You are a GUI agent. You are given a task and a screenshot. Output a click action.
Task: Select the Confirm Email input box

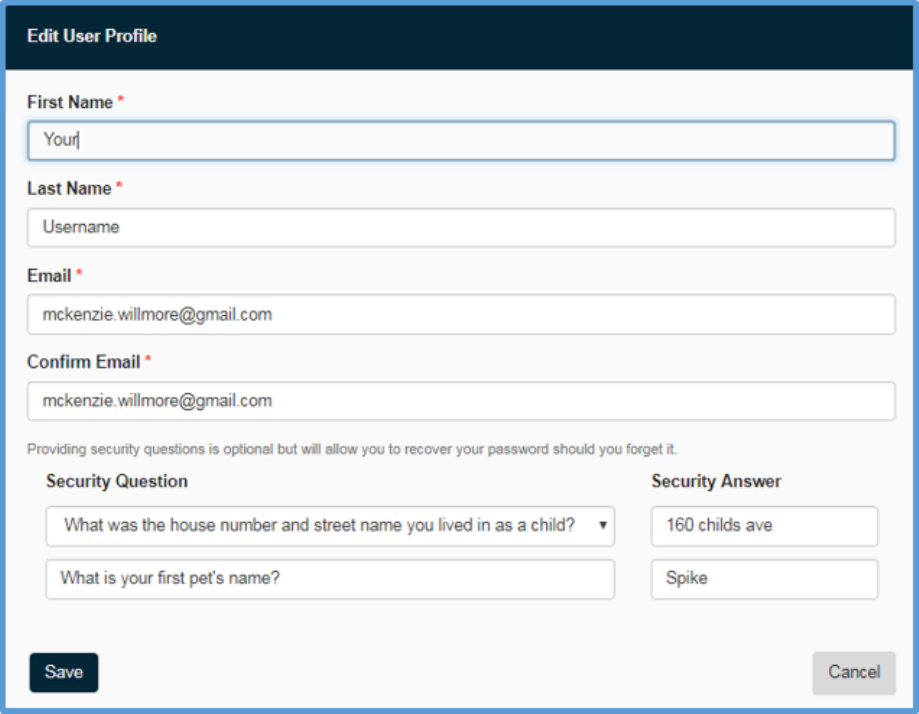pyautogui.click(x=460, y=401)
